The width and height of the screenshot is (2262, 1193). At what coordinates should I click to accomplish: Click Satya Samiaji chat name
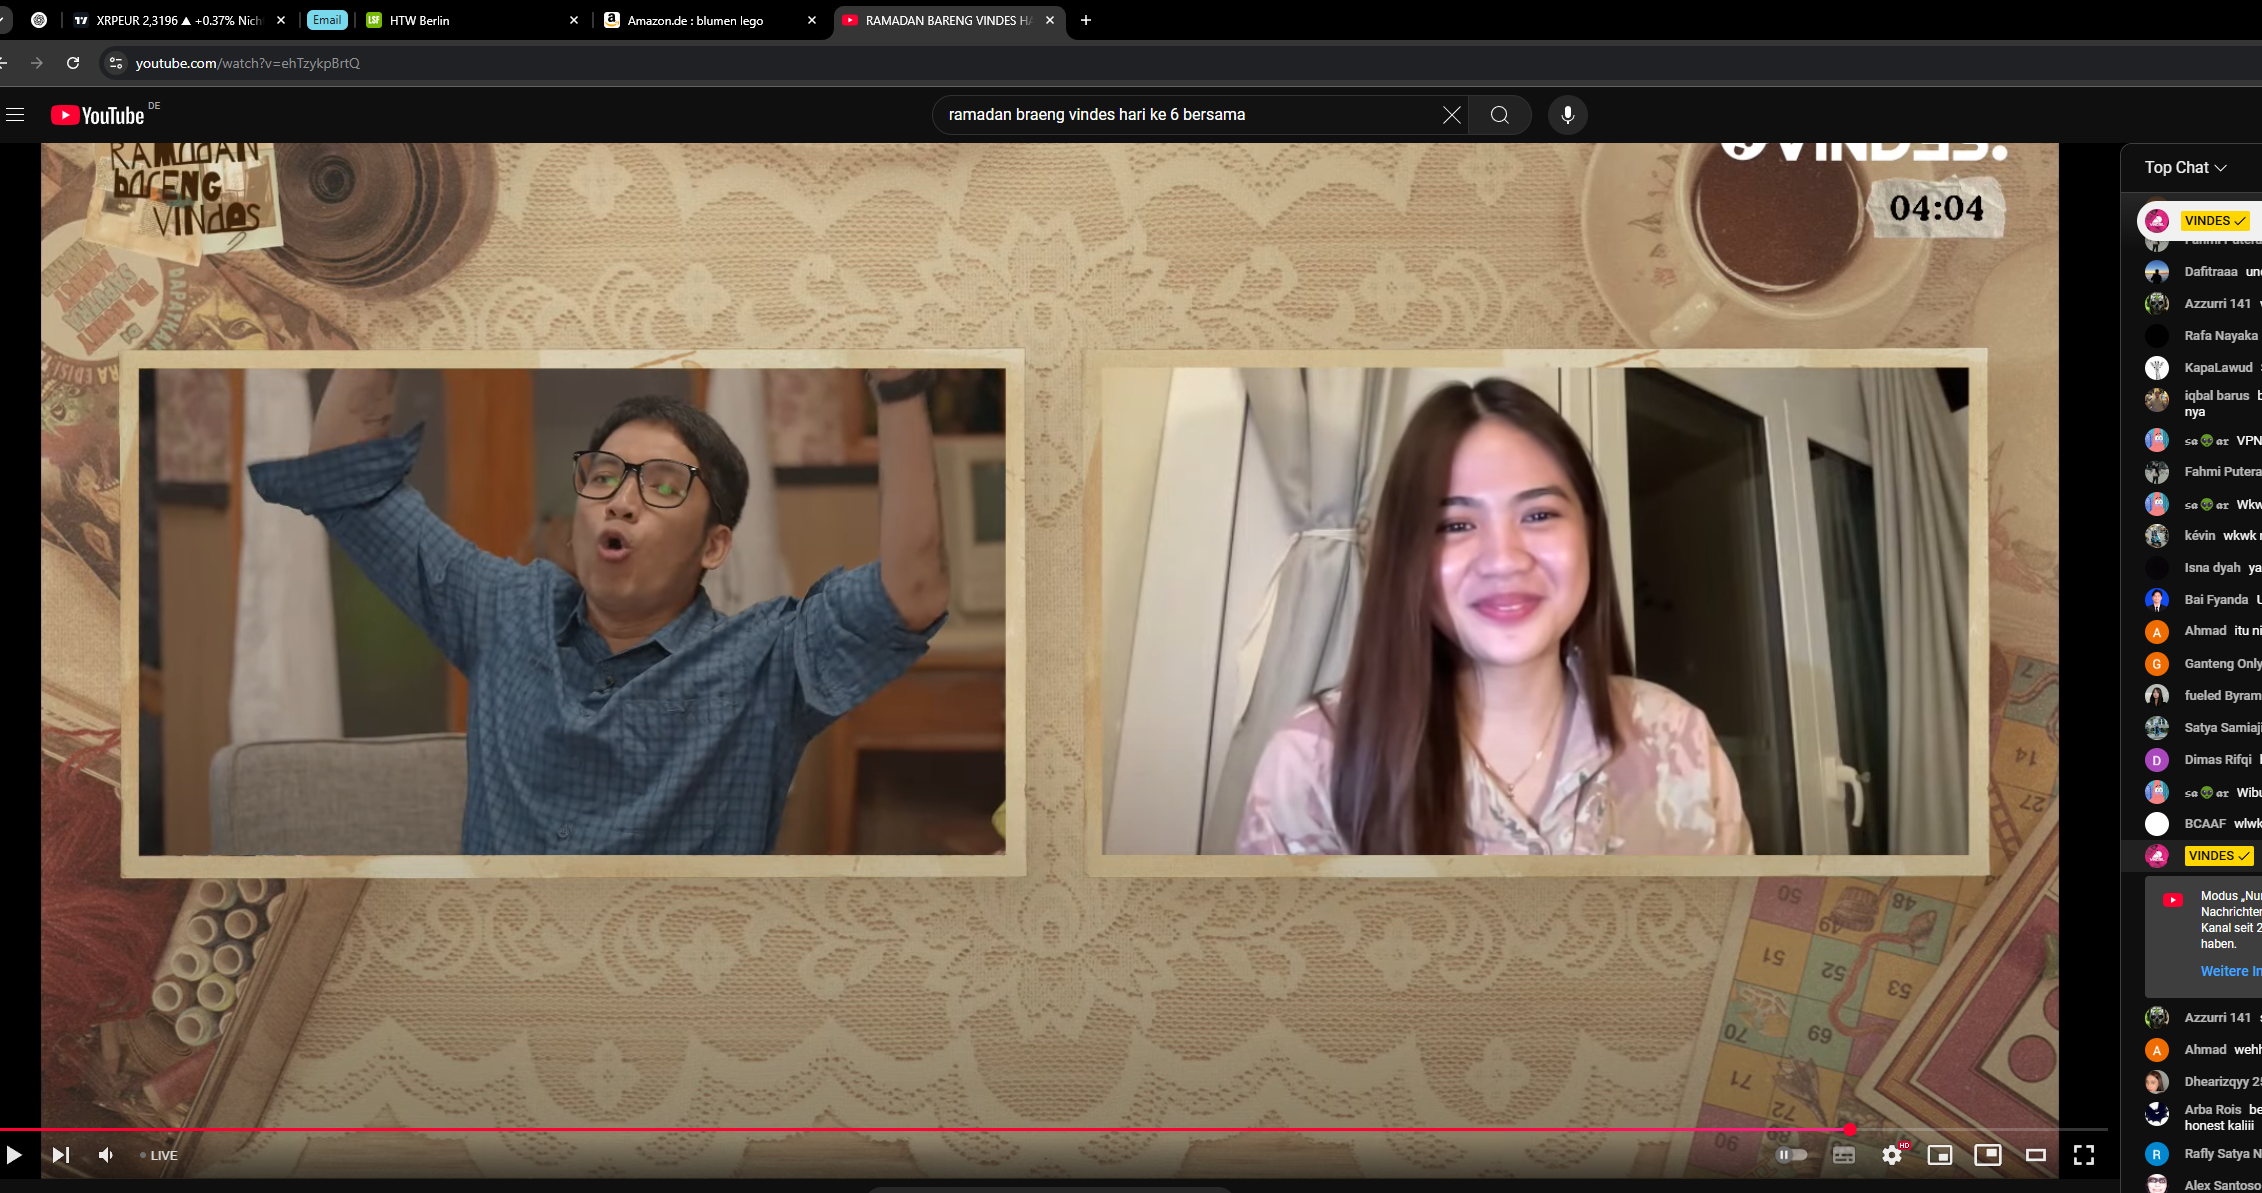[2223, 728]
